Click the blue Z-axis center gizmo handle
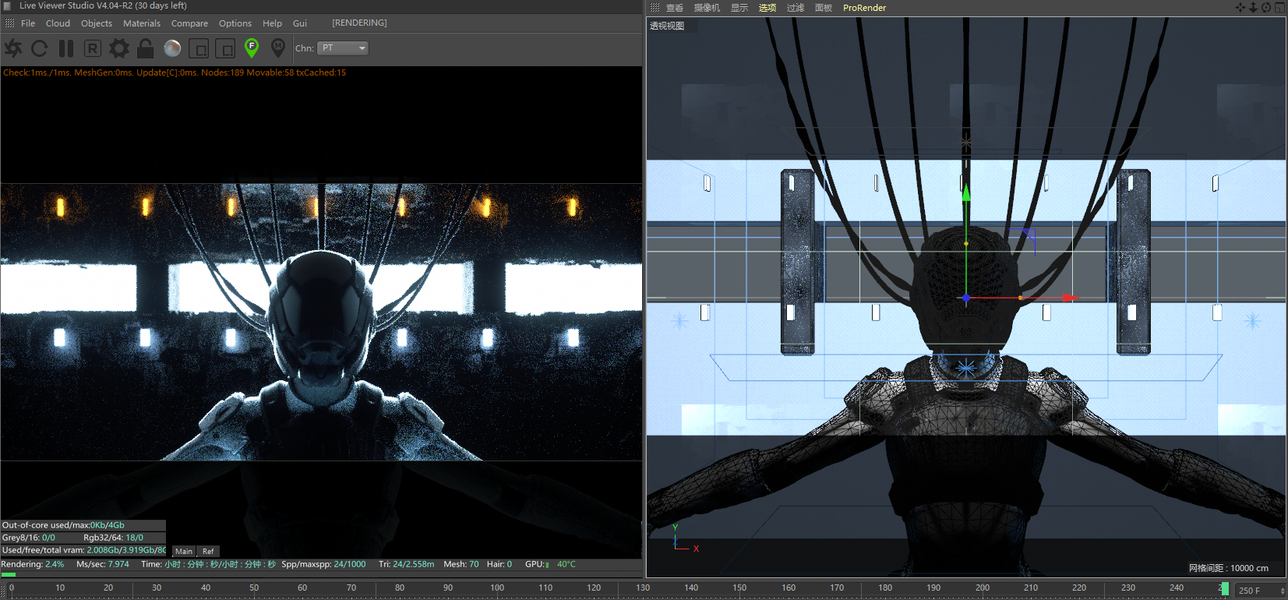 966,297
